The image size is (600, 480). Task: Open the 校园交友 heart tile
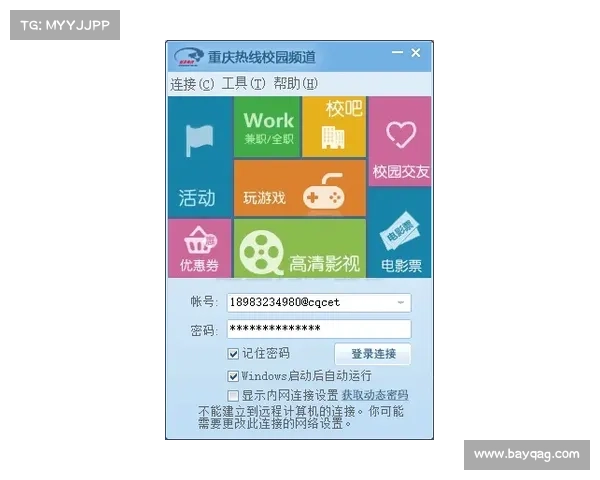click(x=400, y=141)
